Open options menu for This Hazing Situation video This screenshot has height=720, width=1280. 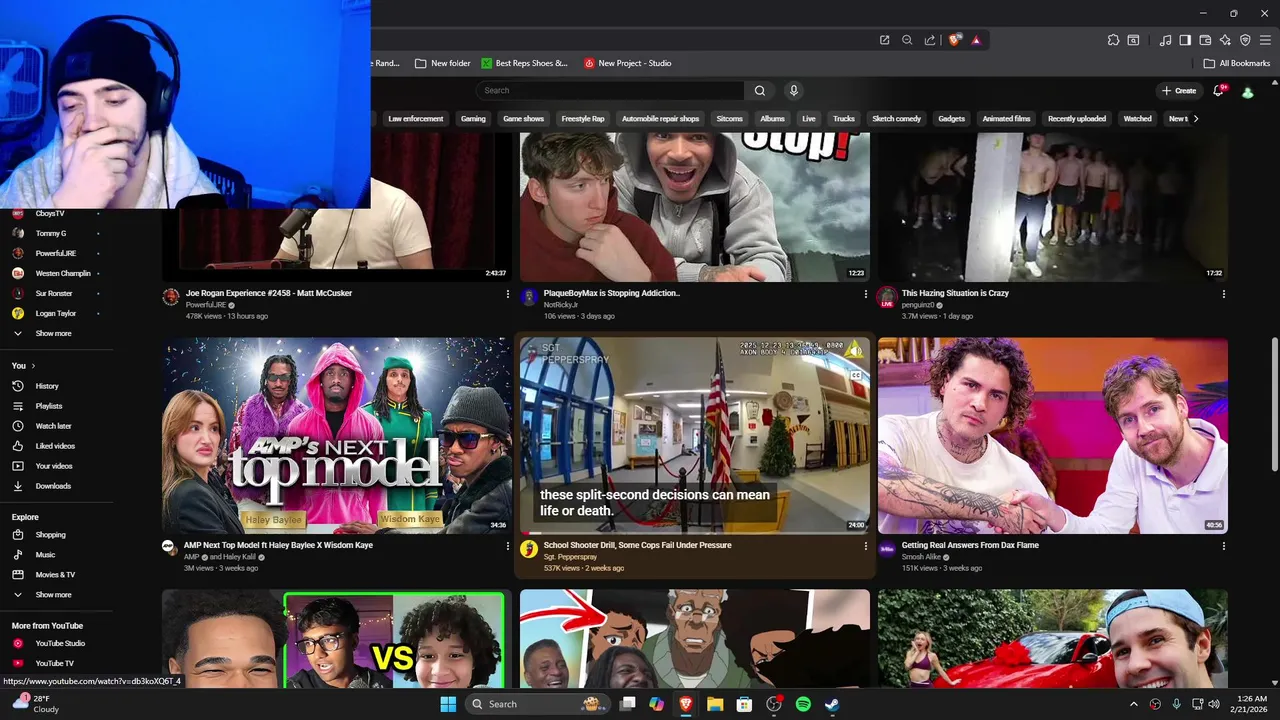pyautogui.click(x=1223, y=294)
